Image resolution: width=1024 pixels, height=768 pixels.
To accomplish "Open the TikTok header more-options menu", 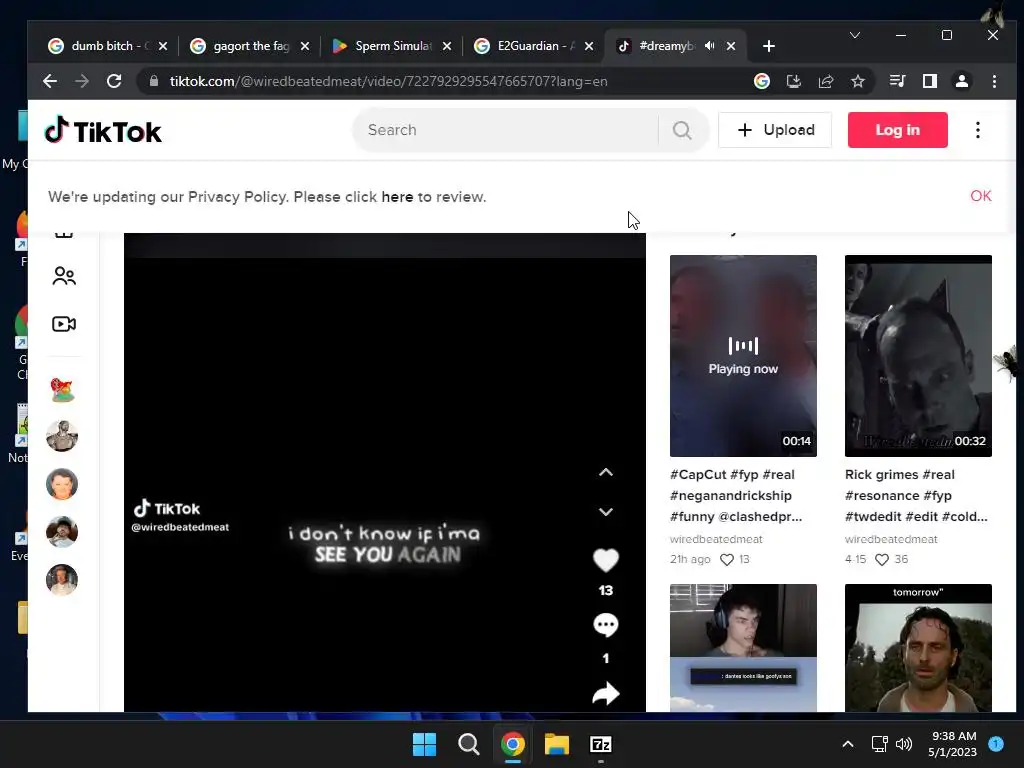I will [978, 130].
